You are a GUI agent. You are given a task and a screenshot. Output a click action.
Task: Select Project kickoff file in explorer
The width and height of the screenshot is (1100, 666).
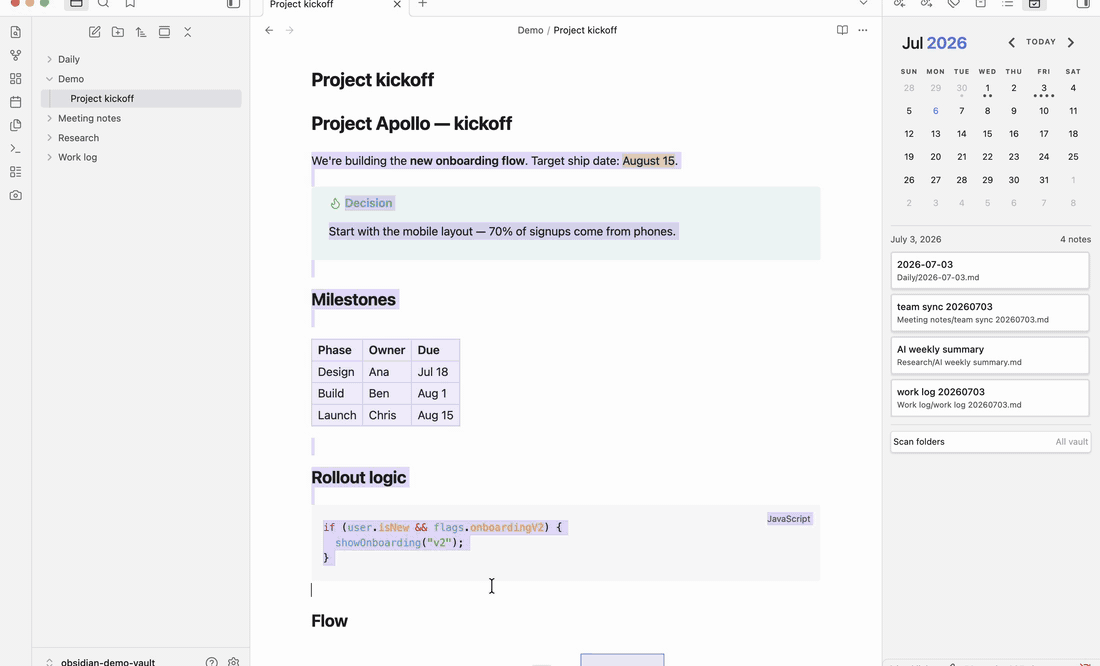point(141,98)
